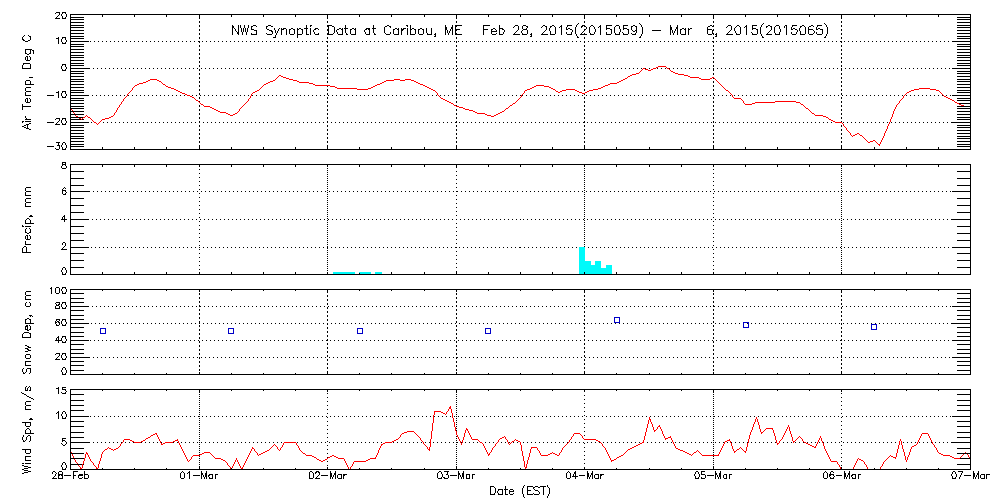The image size is (1000, 500).
Task: Click the 07-Mar date label
Action: pos(969,477)
